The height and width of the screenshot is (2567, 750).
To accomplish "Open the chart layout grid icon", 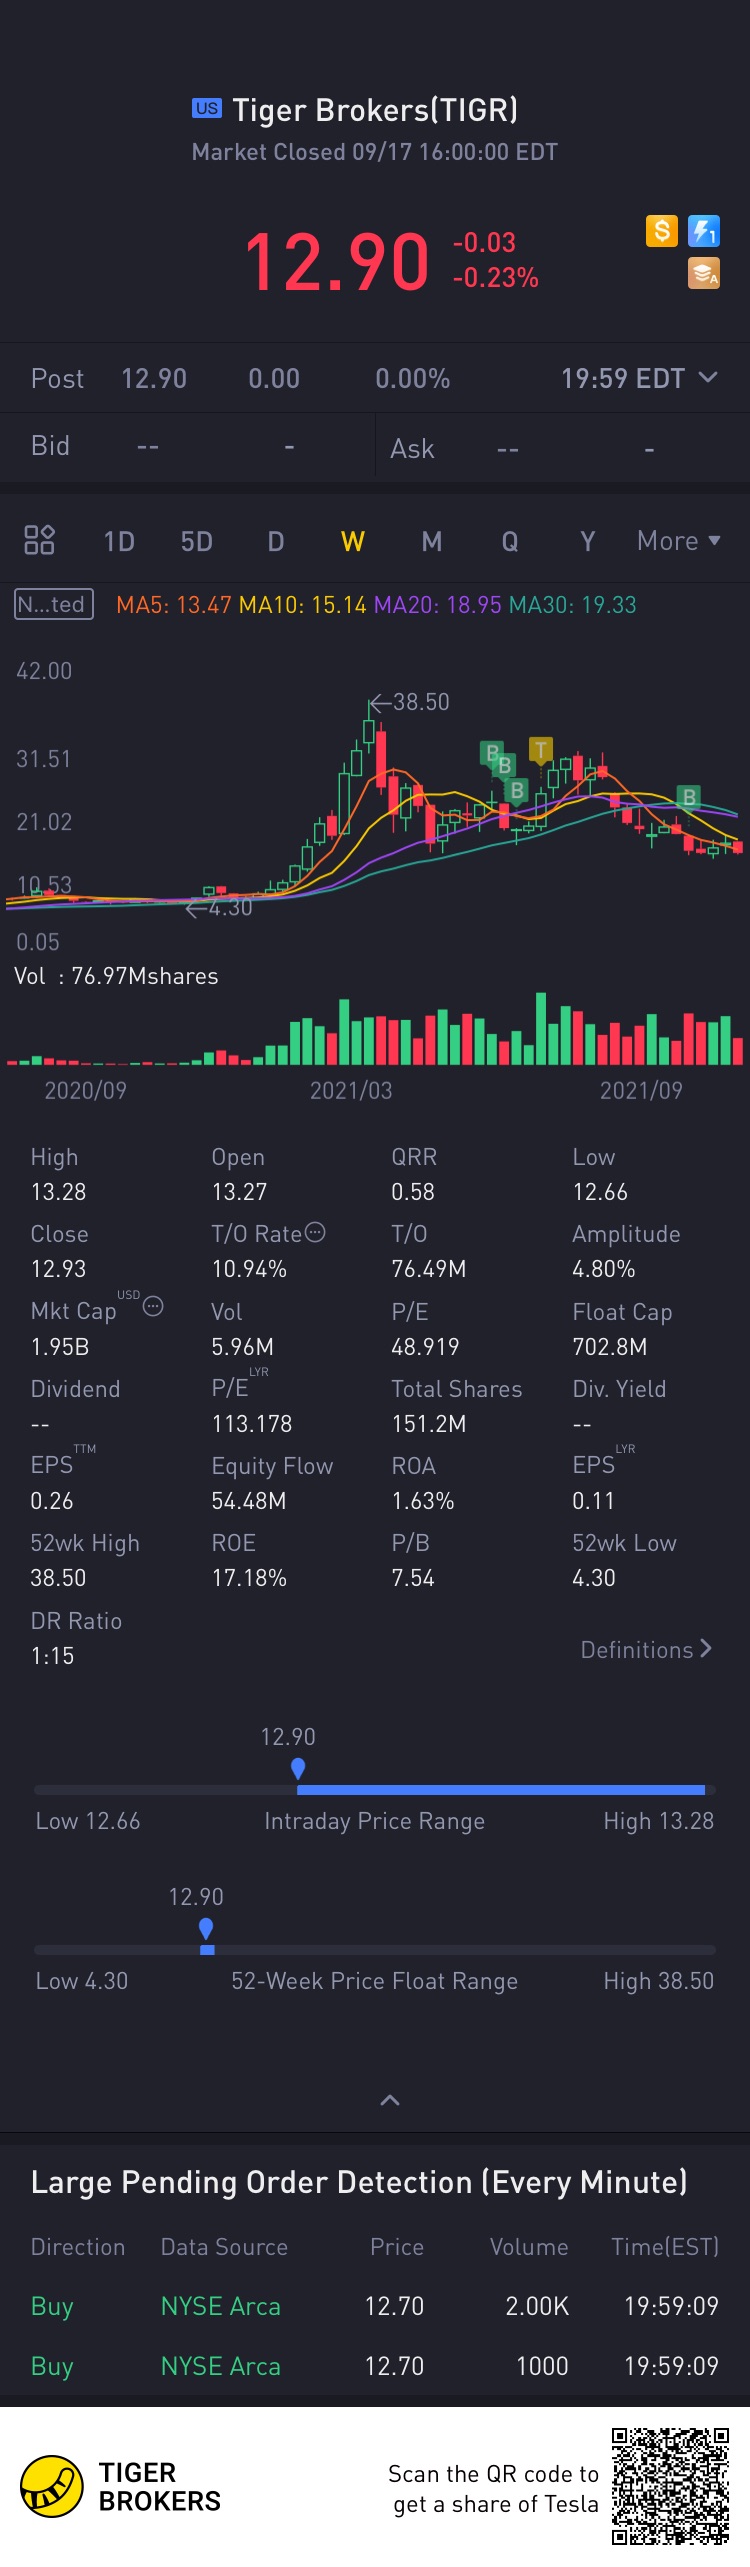I will [x=39, y=540].
